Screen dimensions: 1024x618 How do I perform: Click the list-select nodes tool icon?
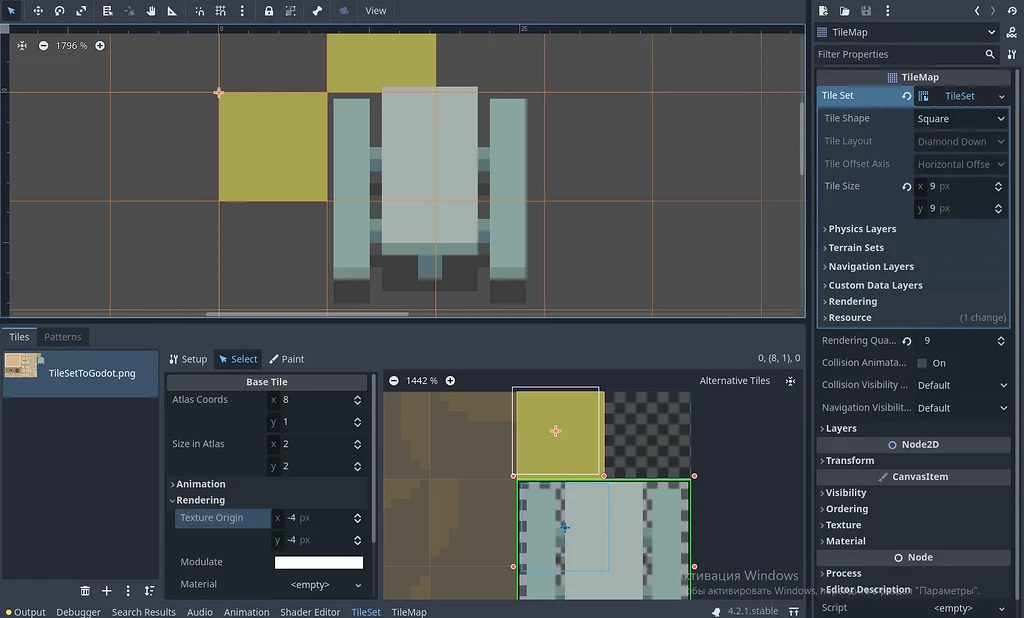108,10
